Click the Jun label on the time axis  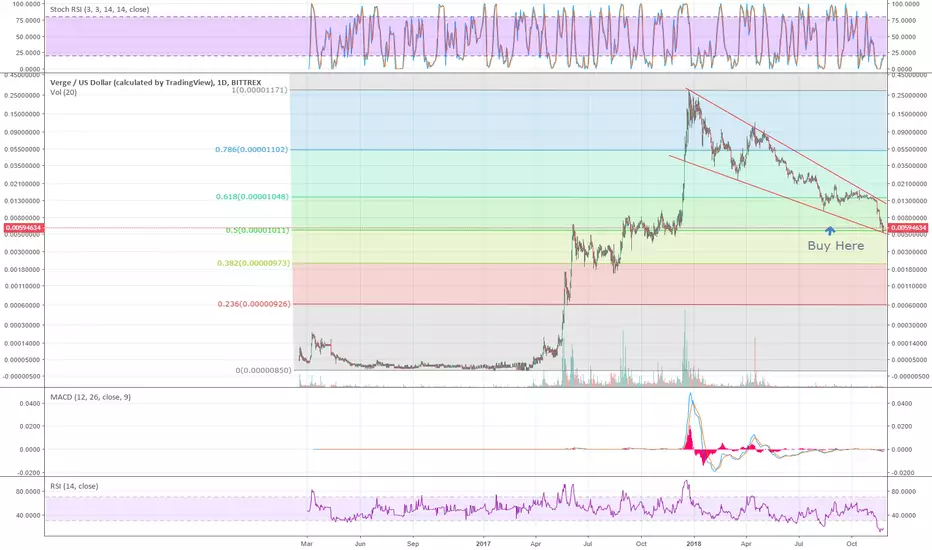(x=360, y=543)
